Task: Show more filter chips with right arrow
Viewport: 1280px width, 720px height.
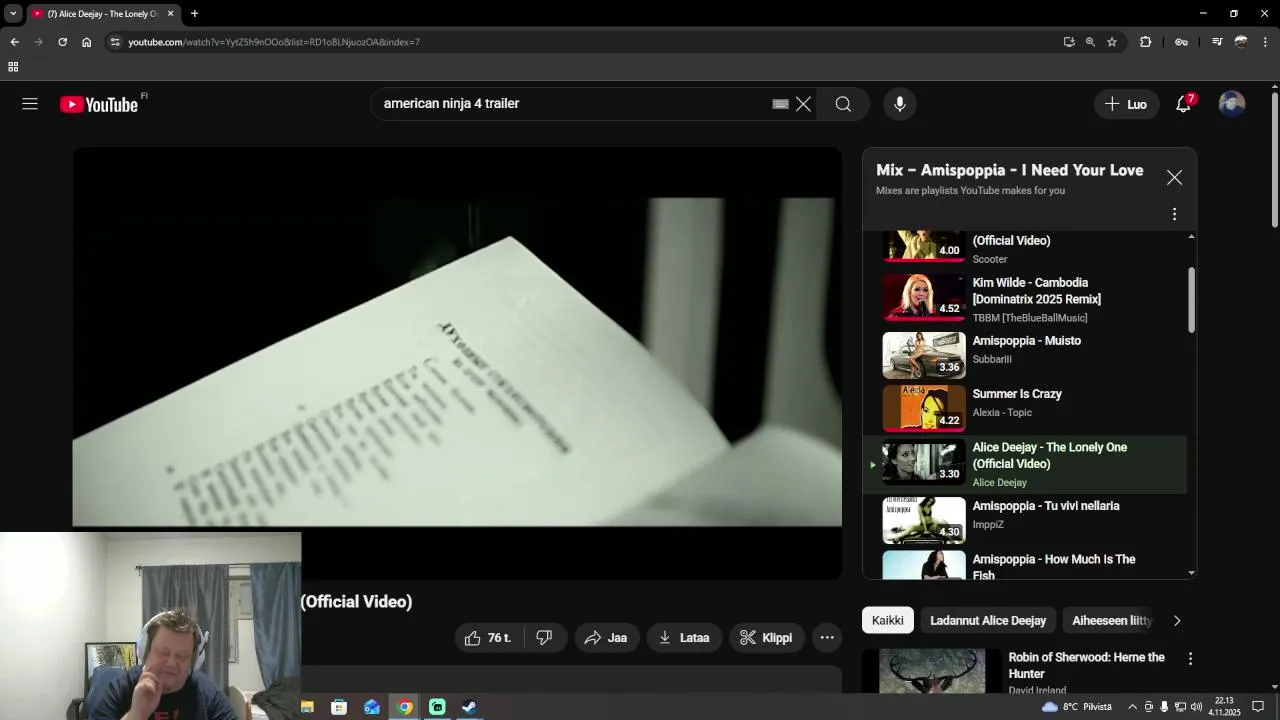Action: [1177, 620]
